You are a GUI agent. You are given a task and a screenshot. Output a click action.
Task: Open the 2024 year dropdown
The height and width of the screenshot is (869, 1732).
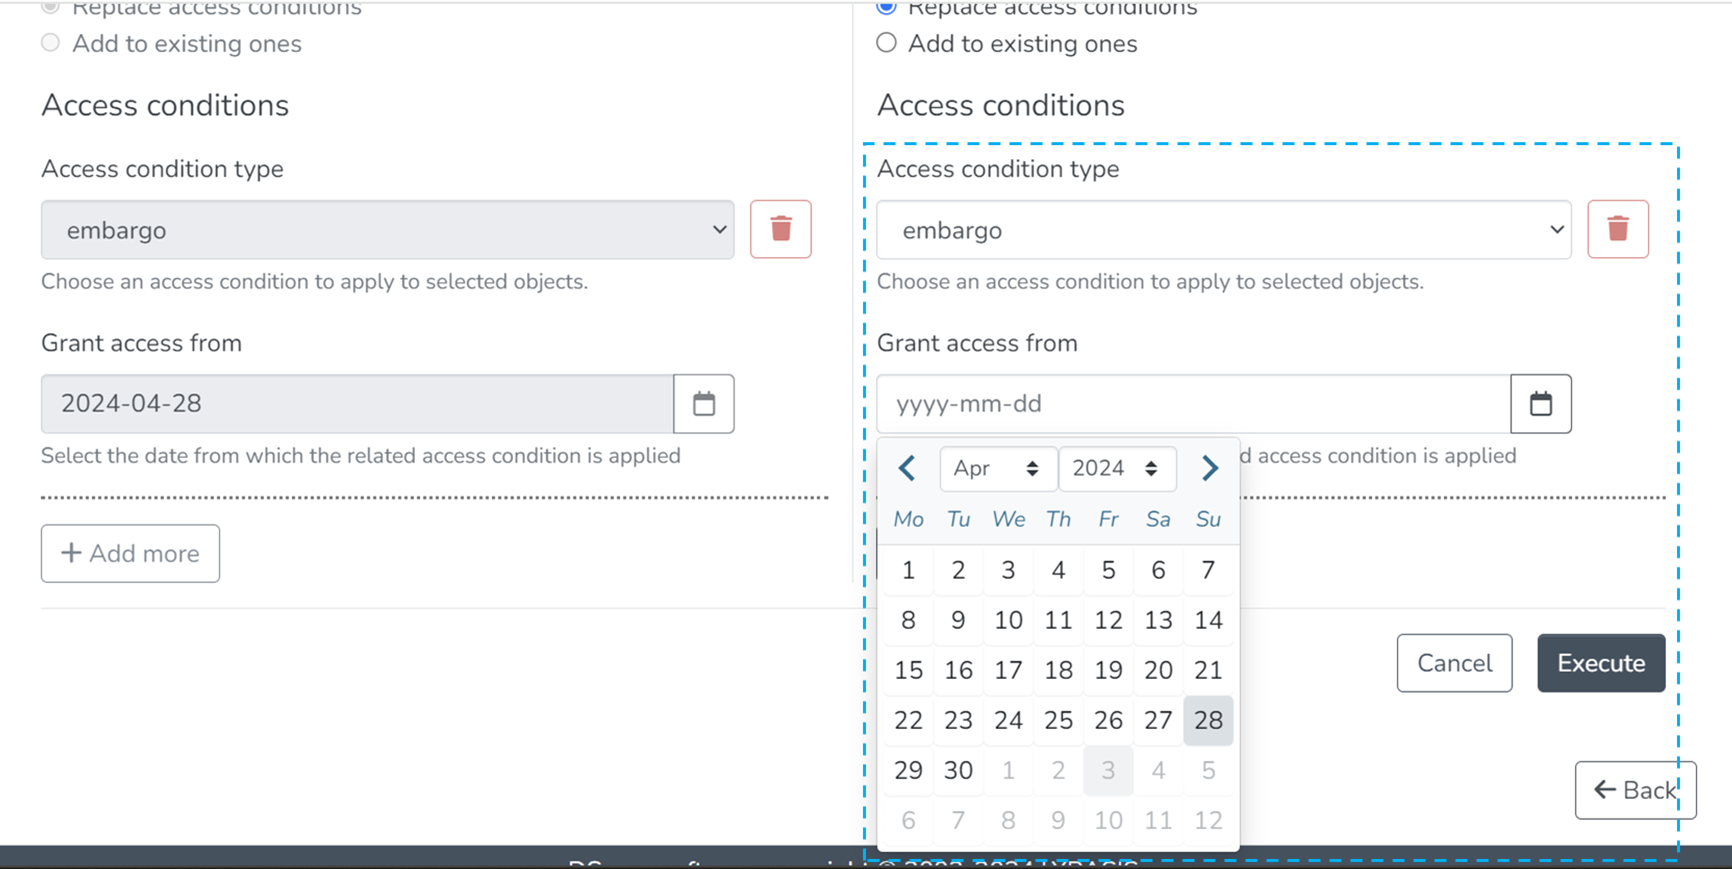pos(1116,469)
